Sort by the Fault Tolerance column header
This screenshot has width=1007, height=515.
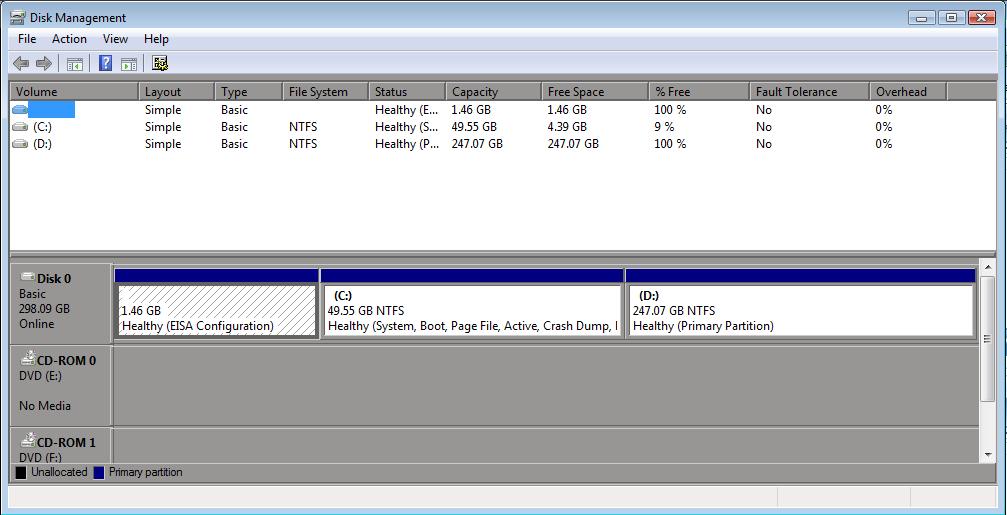point(809,92)
